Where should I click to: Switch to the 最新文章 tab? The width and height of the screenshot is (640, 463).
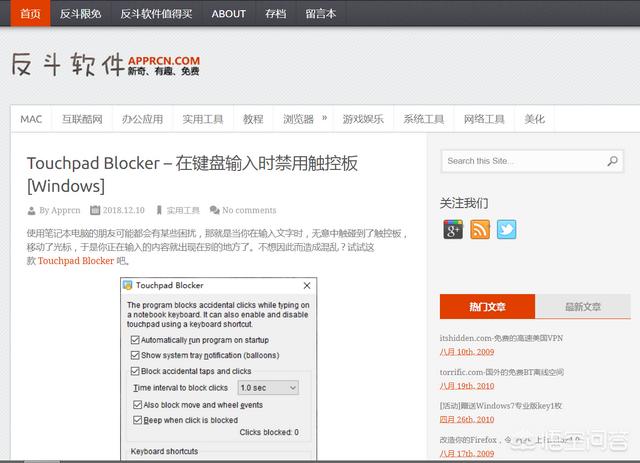pyautogui.click(x=582, y=307)
